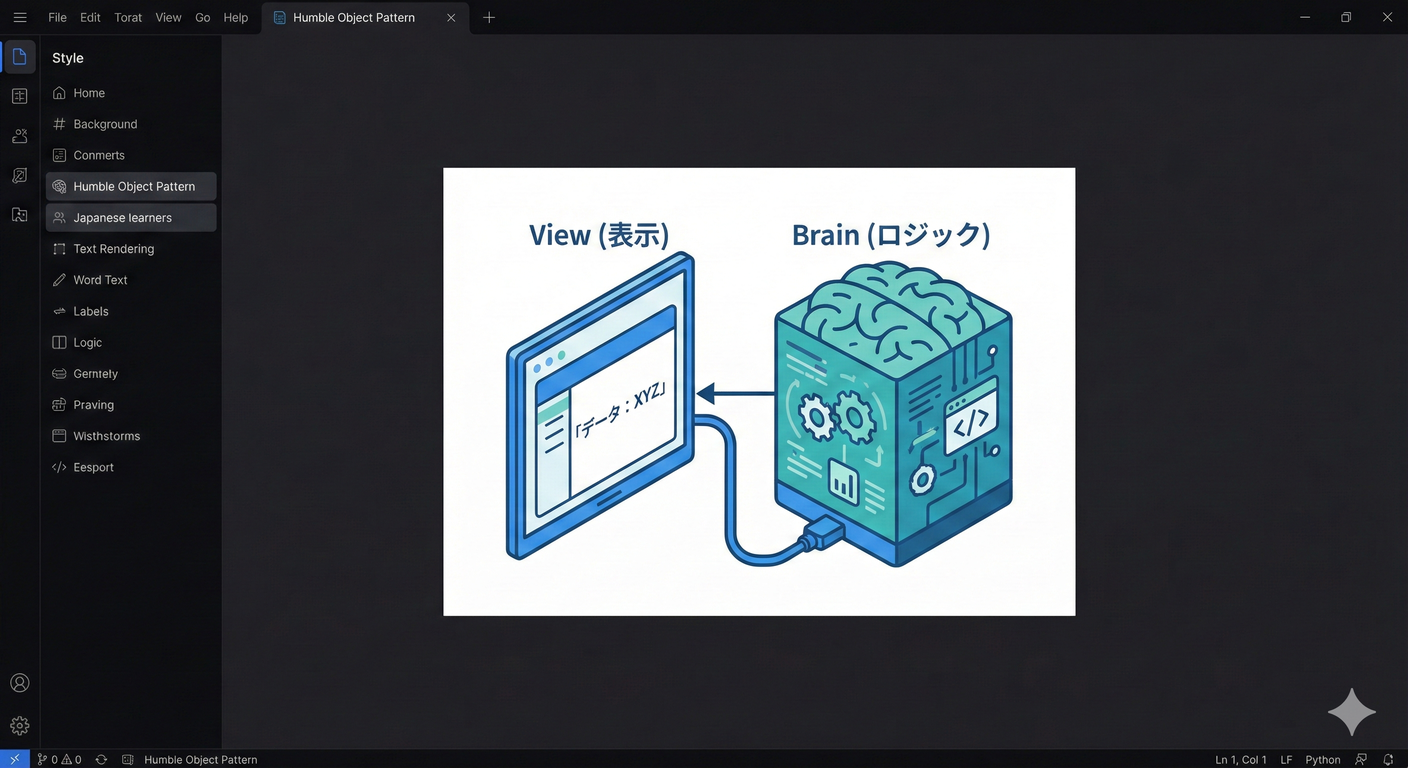Open the hamburger menu in title bar

(20, 17)
